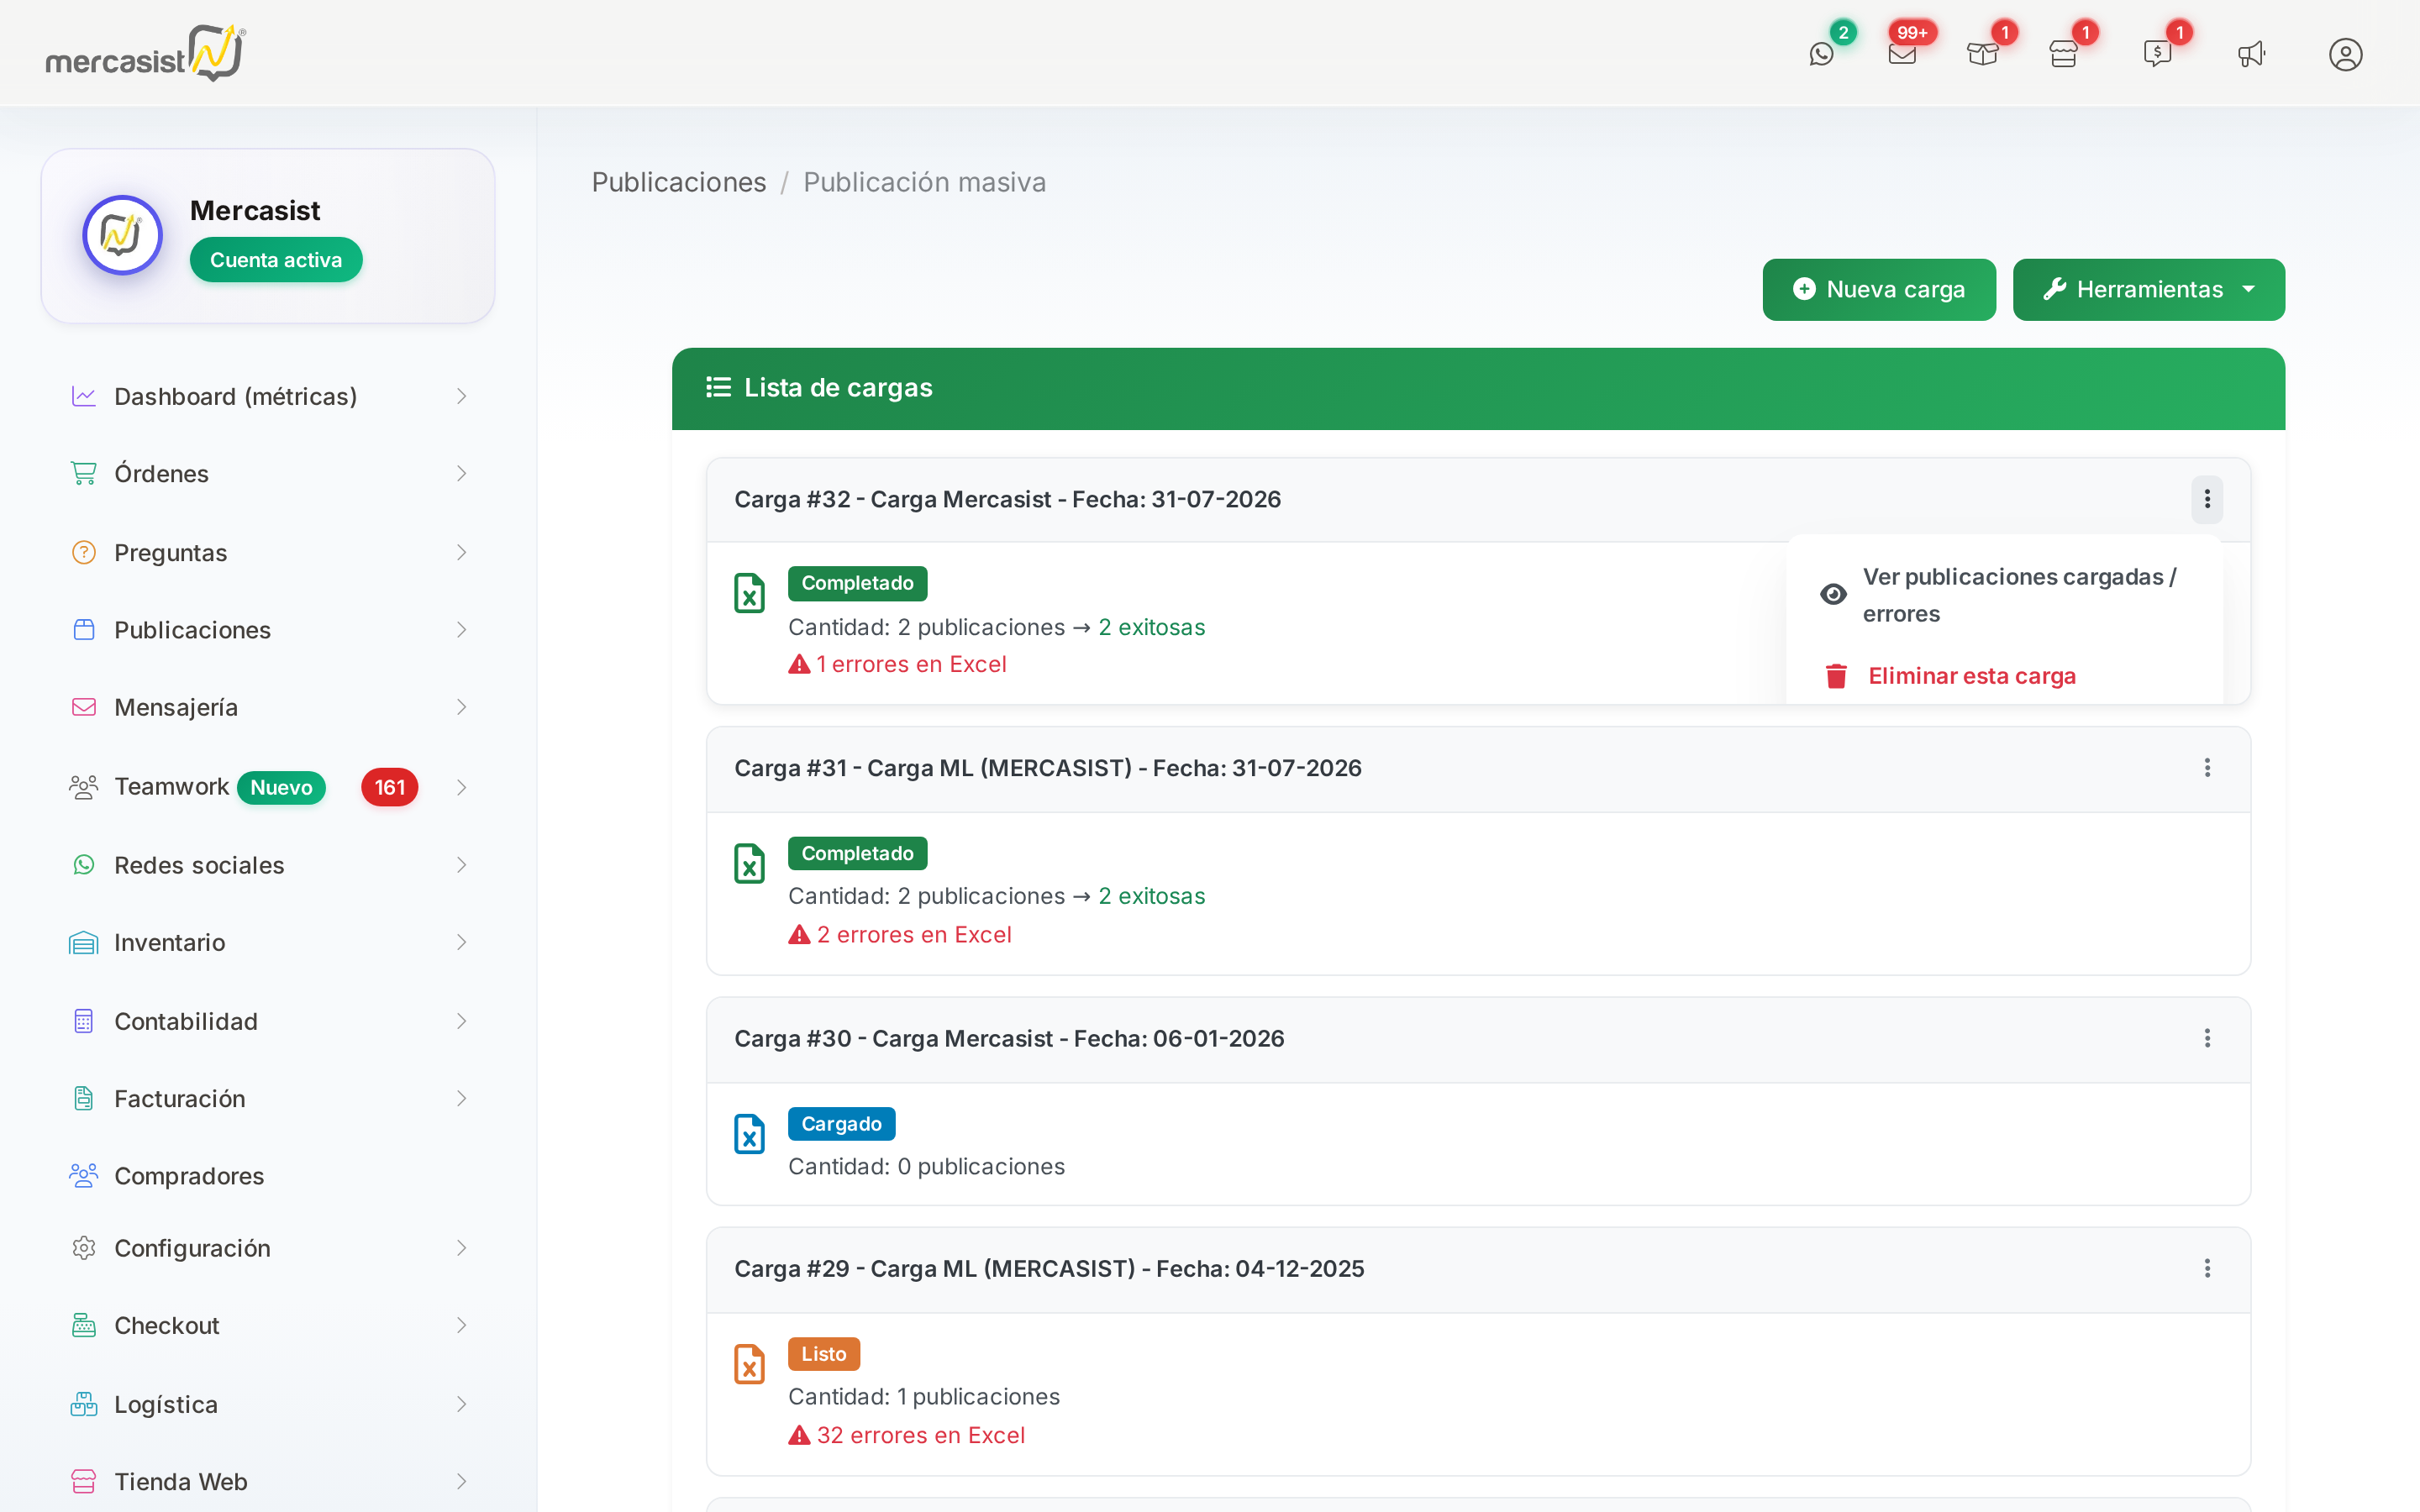Click the Mercasist account avatar

coord(123,235)
